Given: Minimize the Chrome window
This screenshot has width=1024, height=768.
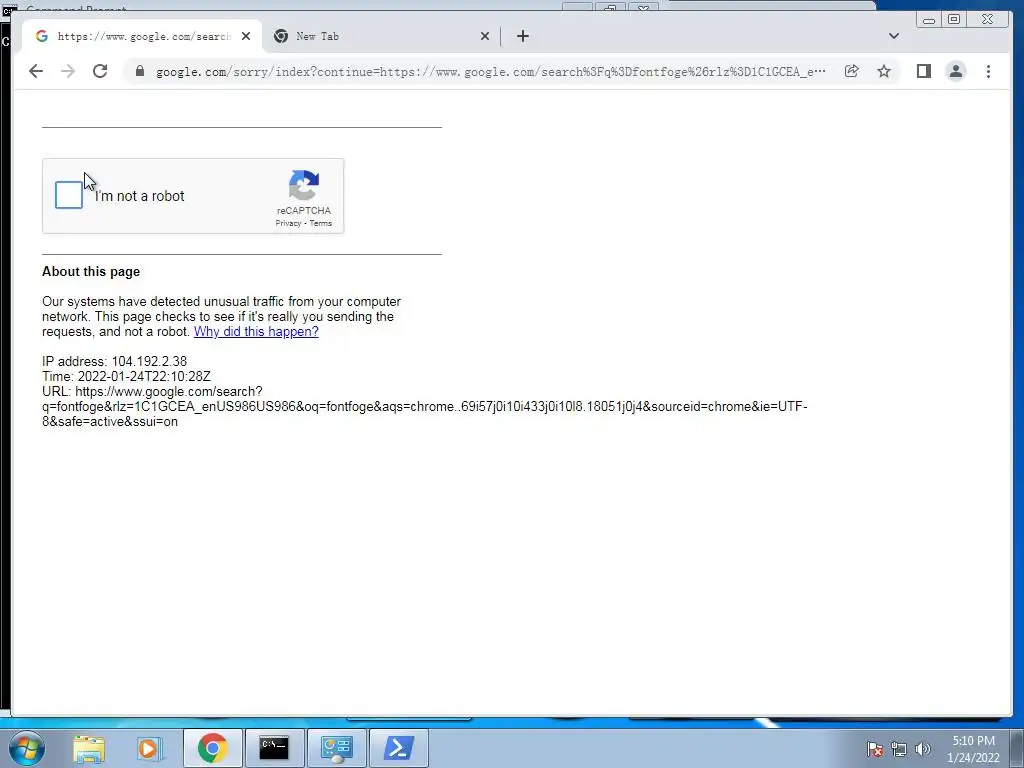Looking at the screenshot, I should (x=929, y=20).
